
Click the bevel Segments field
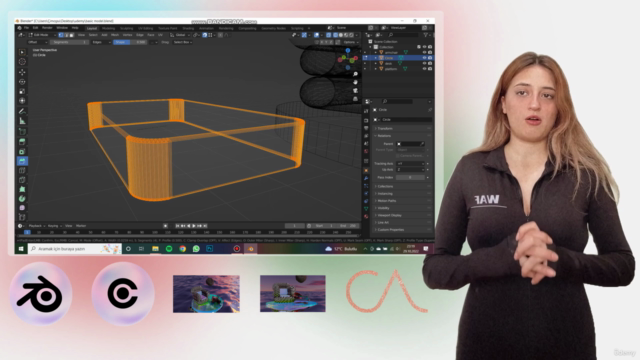point(69,42)
